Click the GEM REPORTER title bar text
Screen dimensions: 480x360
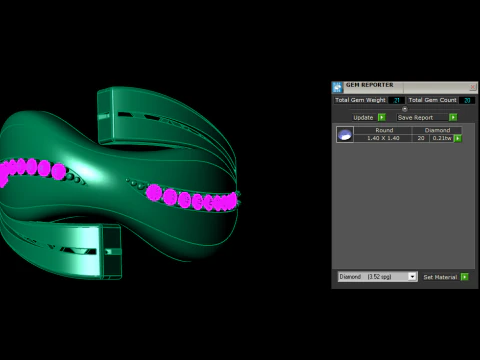(369, 85)
